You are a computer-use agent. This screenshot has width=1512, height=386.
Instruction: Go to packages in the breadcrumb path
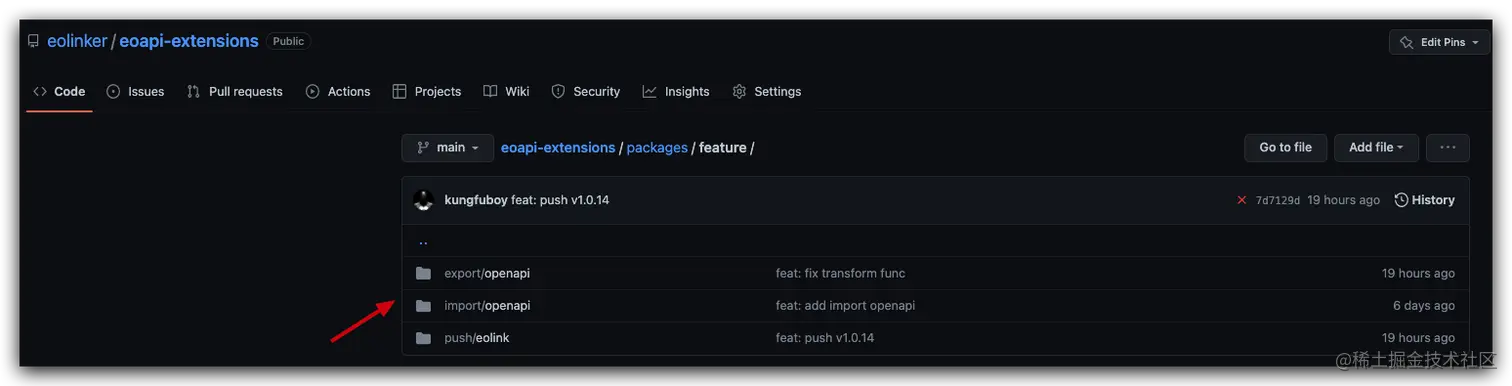pyautogui.click(x=657, y=147)
